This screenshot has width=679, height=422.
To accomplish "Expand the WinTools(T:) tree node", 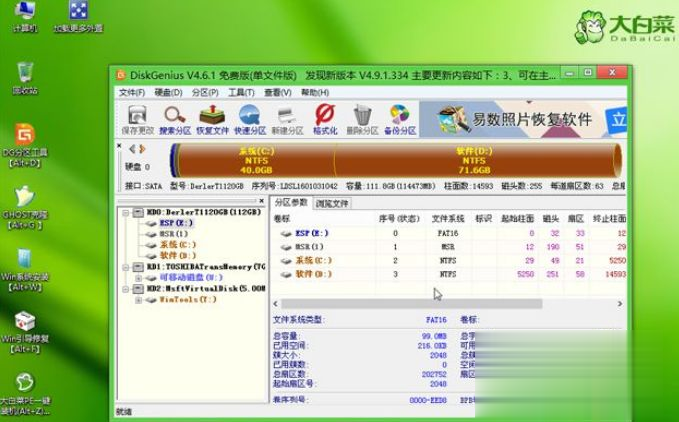I will (138, 300).
